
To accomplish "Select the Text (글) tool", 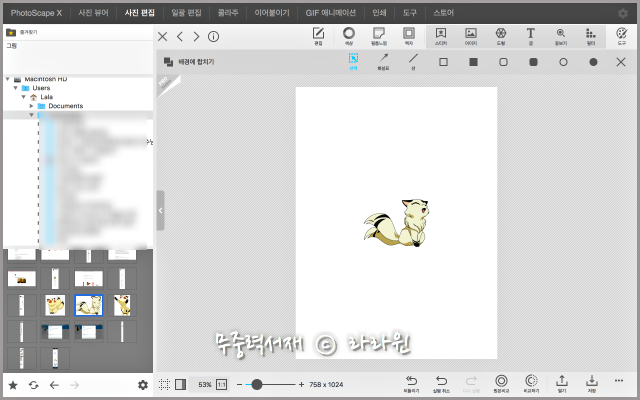I will click(x=531, y=36).
